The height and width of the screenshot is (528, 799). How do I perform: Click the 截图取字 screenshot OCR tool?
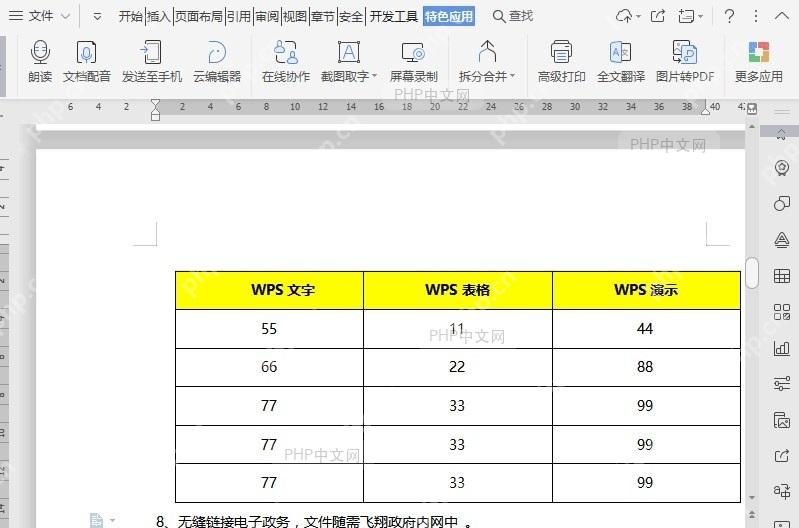pyautogui.click(x=345, y=62)
